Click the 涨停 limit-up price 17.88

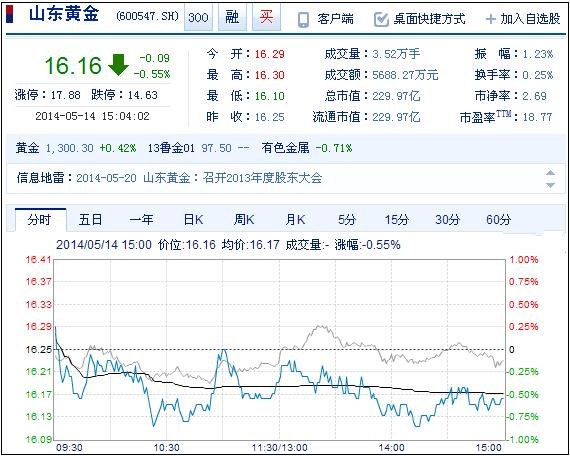pos(65,96)
